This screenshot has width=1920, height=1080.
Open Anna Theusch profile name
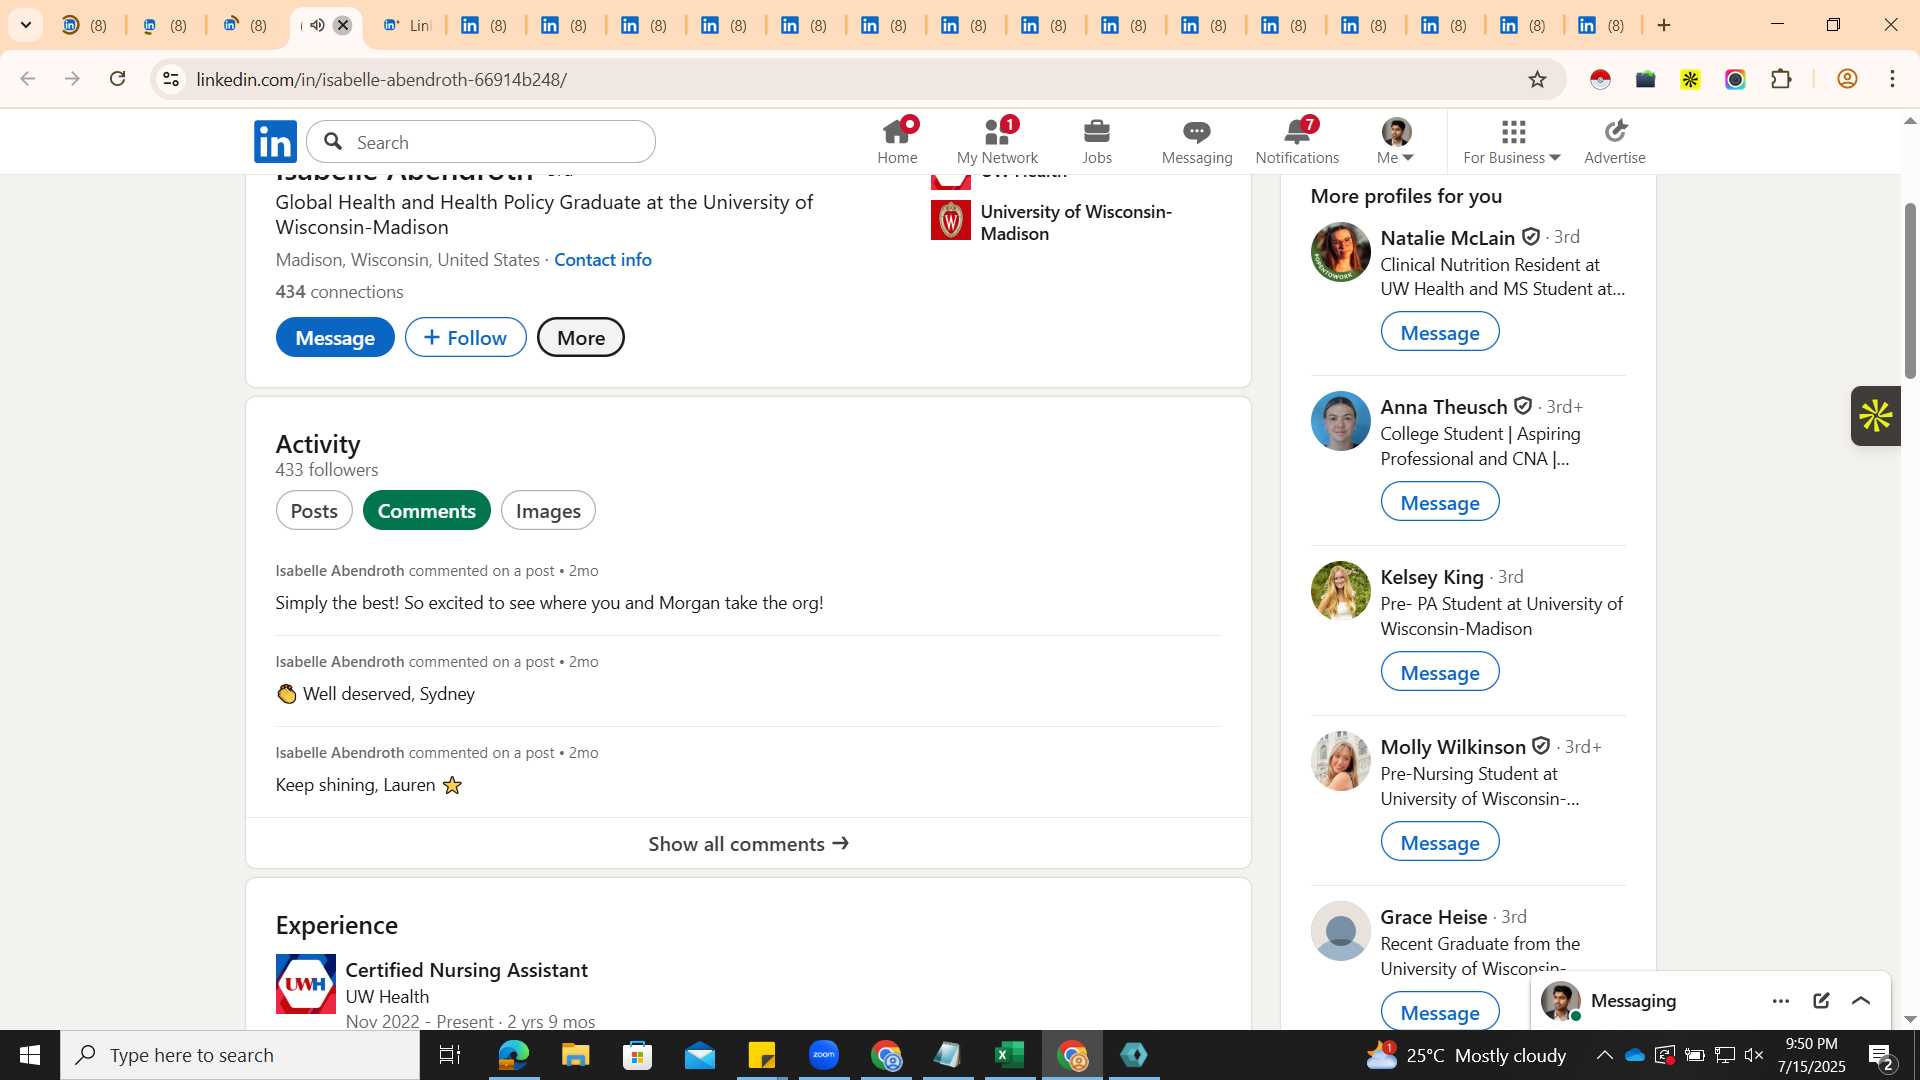click(1443, 407)
